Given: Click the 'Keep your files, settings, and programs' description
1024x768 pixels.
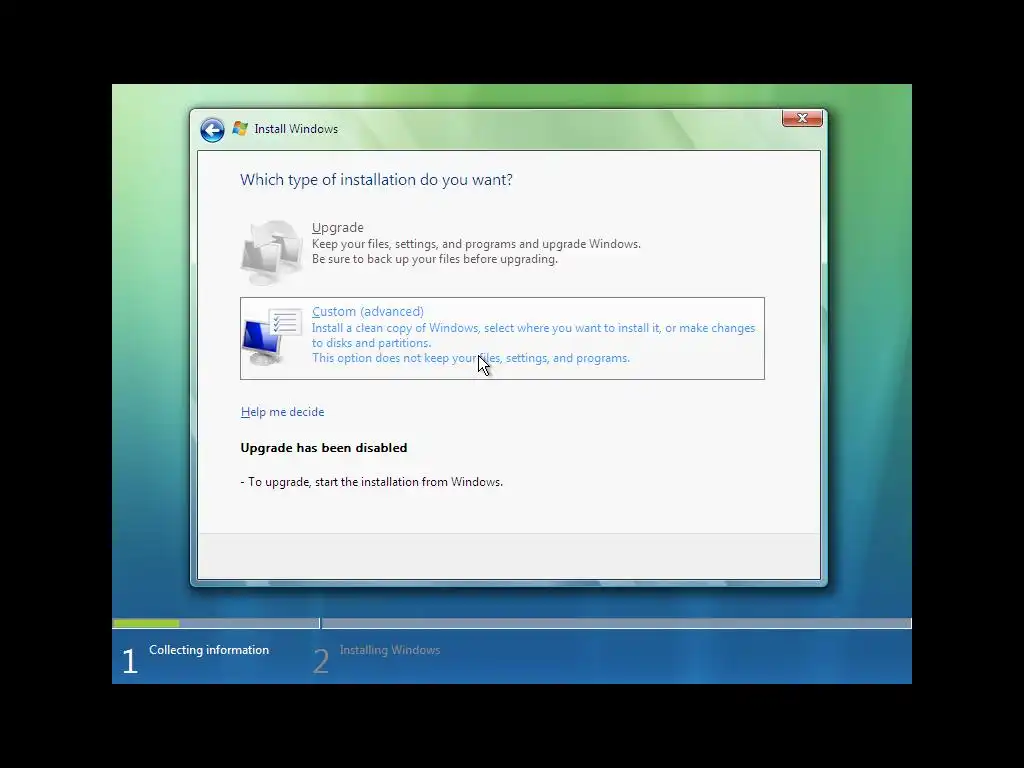Looking at the screenshot, I should coord(476,244).
